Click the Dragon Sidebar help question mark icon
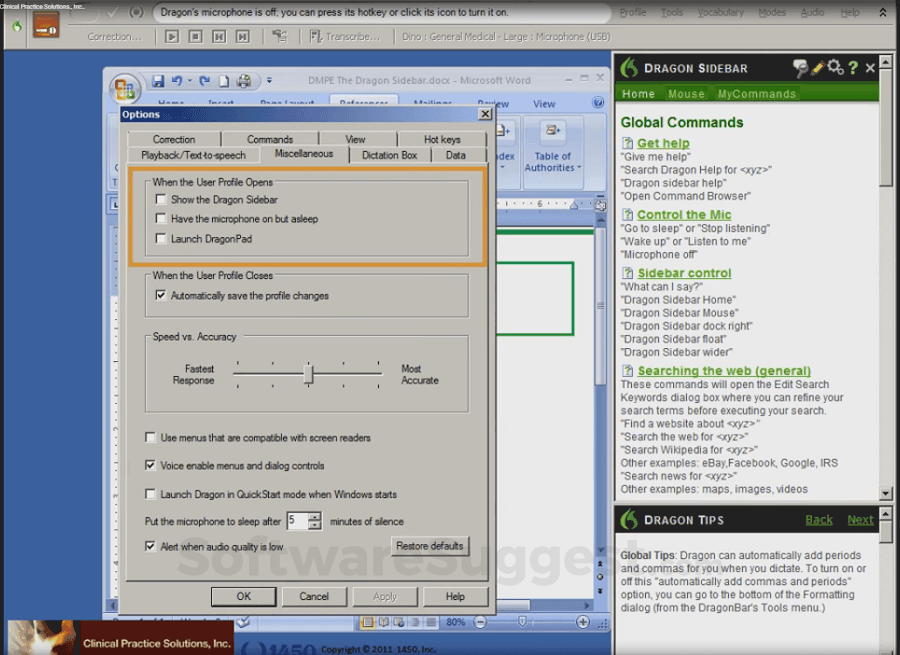 point(853,67)
